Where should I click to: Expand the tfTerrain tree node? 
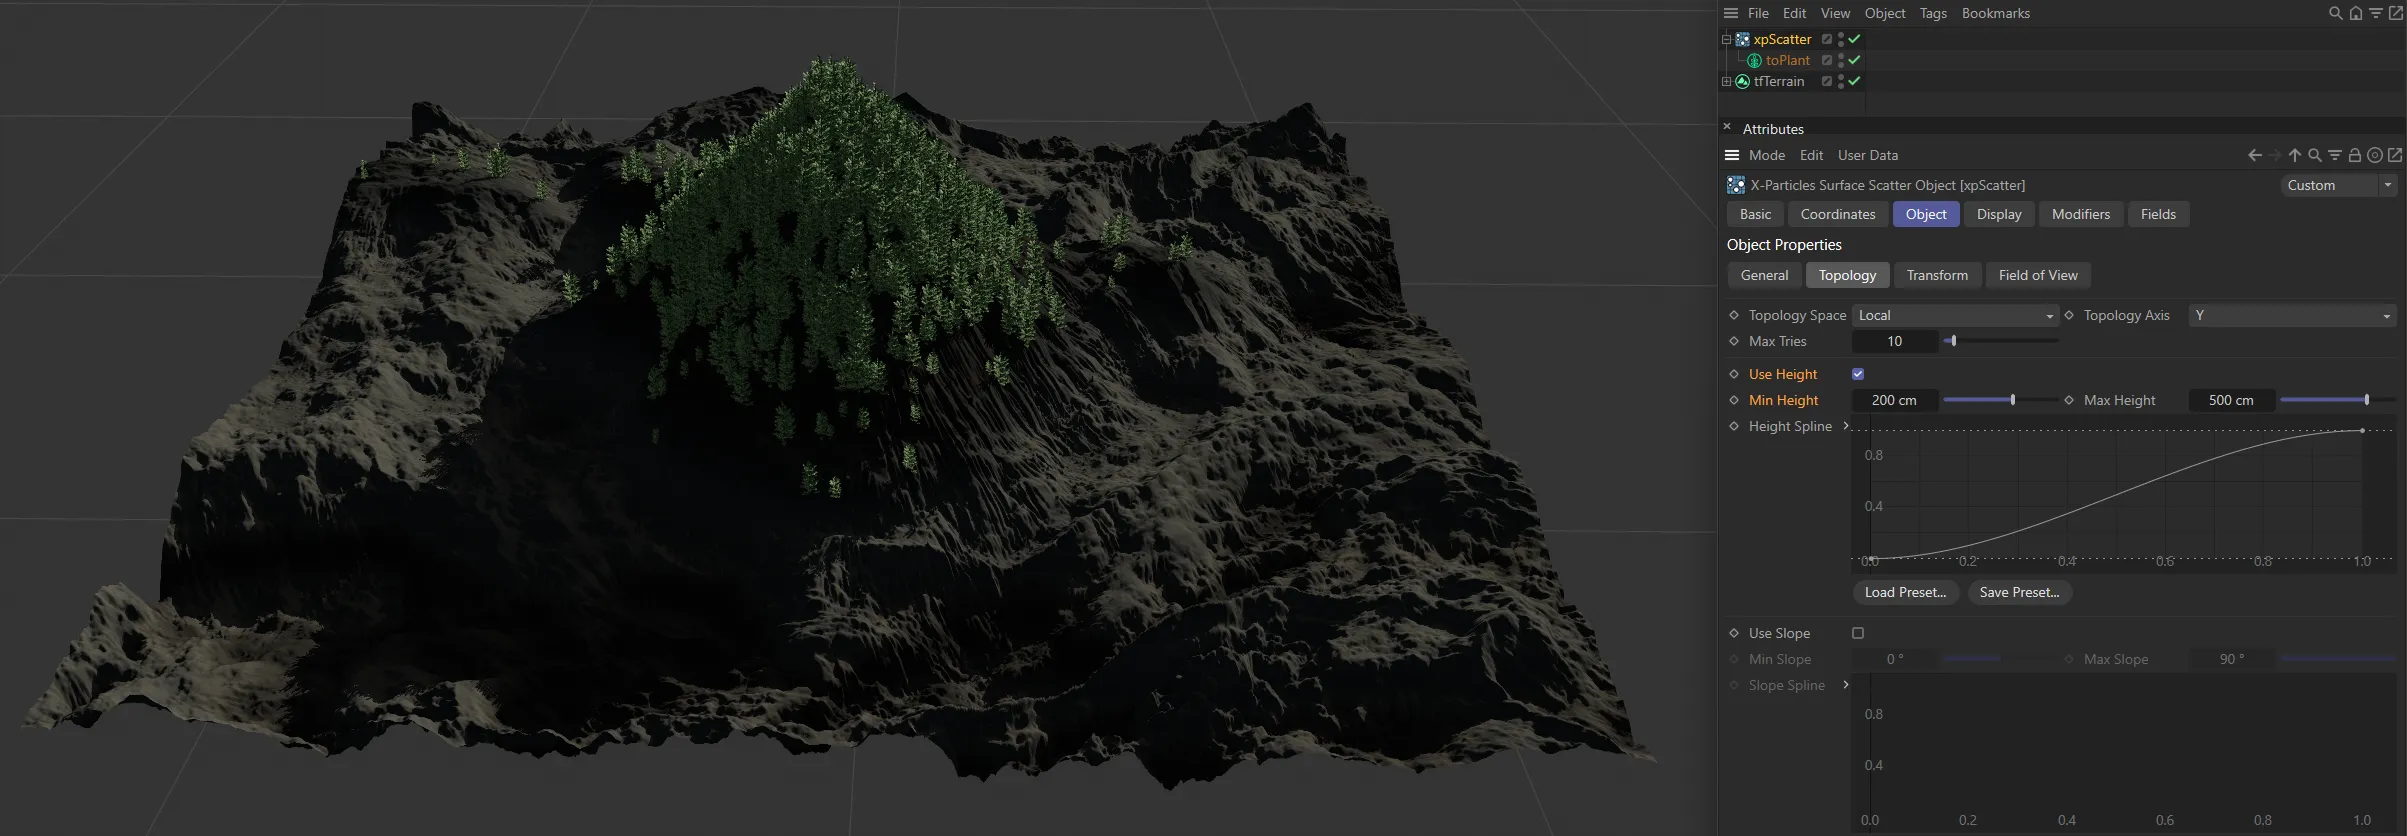pyautogui.click(x=1726, y=81)
